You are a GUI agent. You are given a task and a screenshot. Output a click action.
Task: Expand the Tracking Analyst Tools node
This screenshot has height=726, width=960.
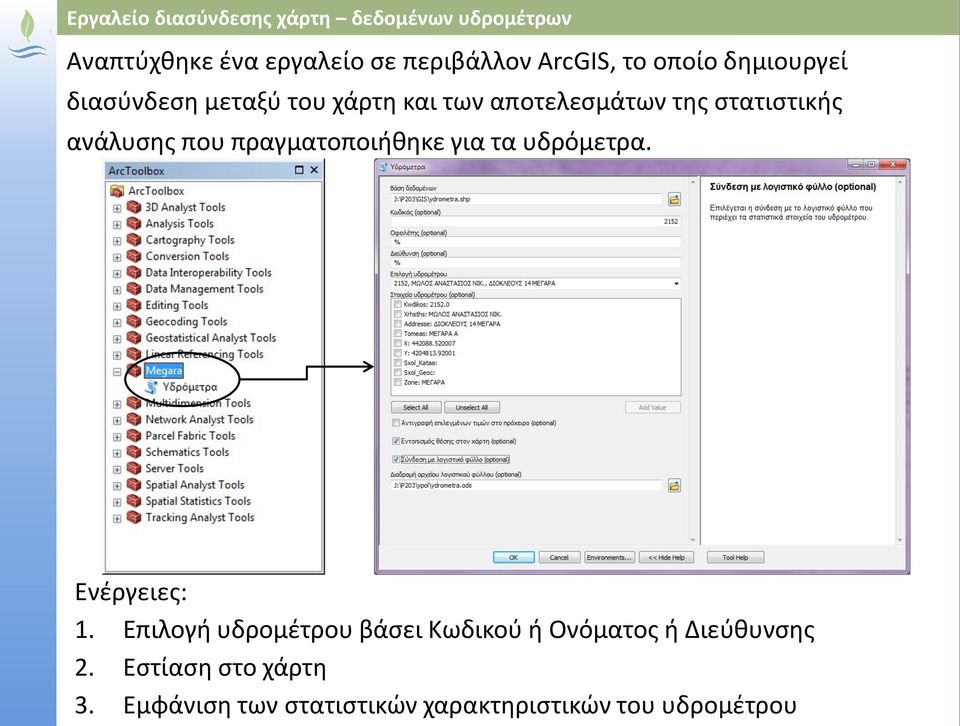click(x=117, y=518)
